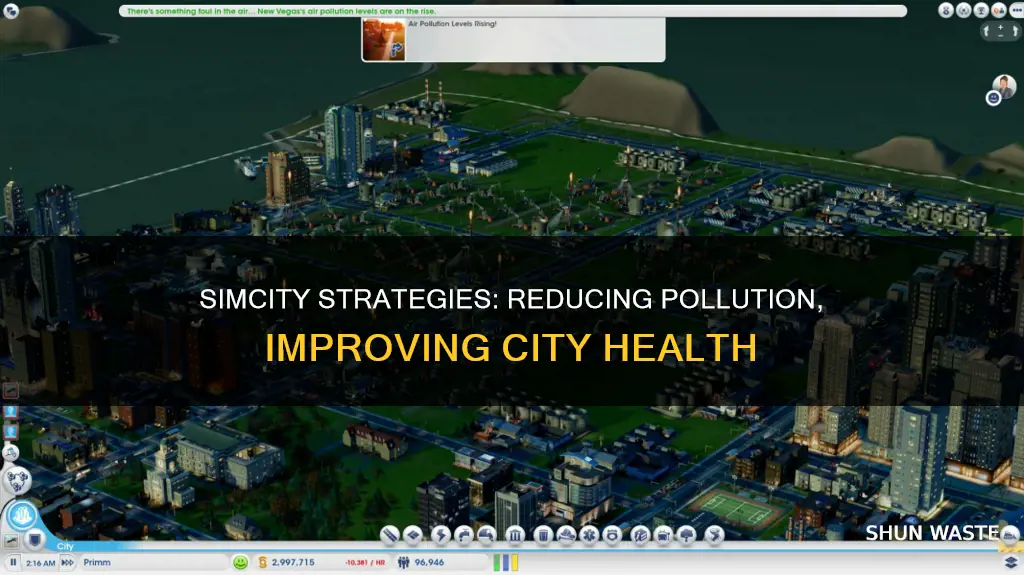Screen dimensions: 1024x575
Task: Open the Parks tree menu
Action: click(x=687, y=535)
